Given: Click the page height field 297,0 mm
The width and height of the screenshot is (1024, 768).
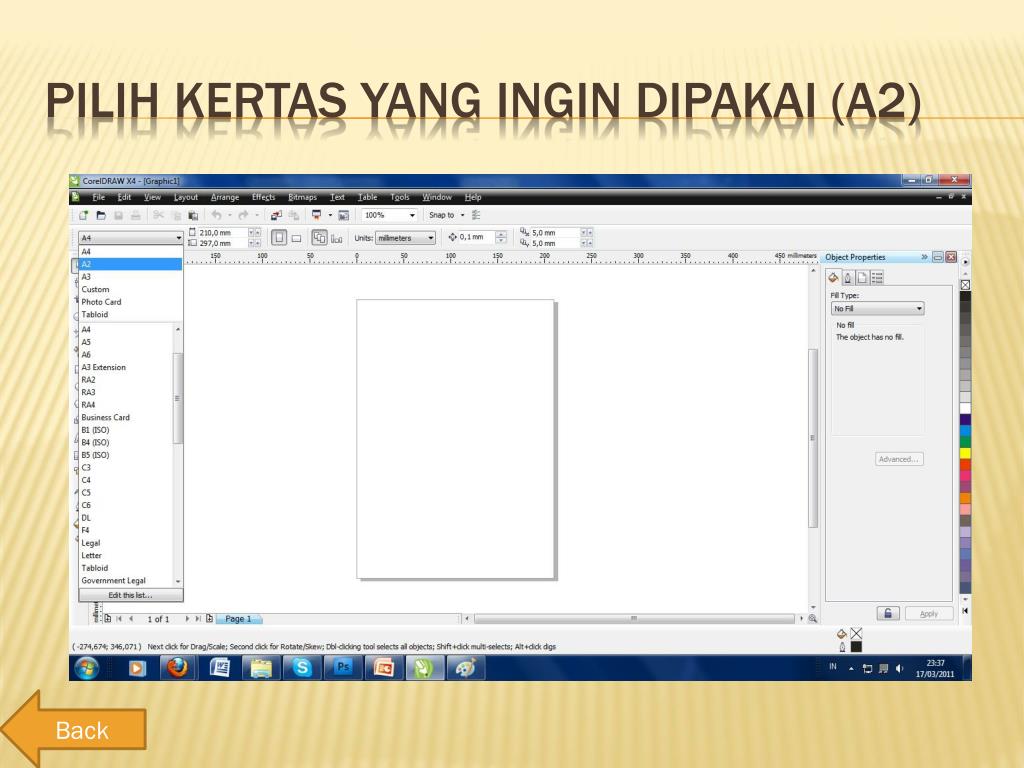Looking at the screenshot, I should coord(222,243).
